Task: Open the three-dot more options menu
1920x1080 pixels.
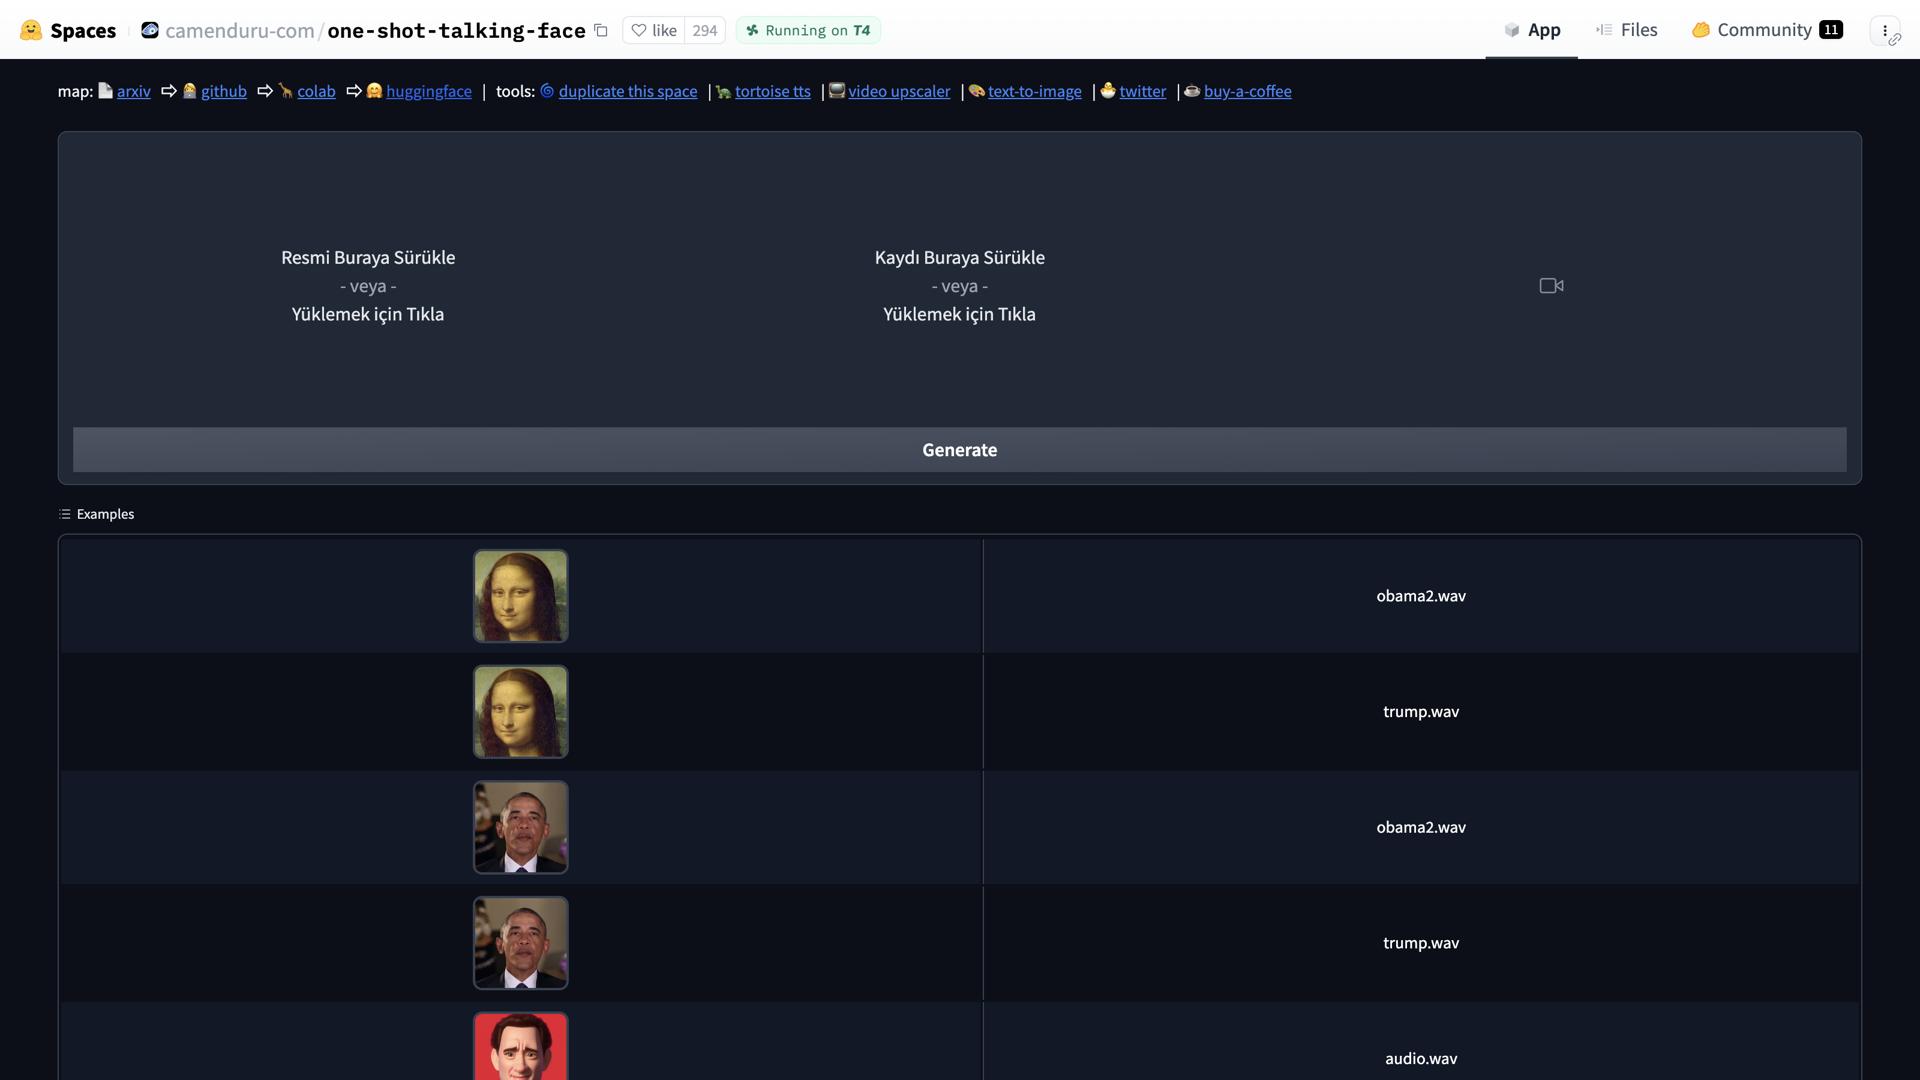Action: [x=1885, y=30]
